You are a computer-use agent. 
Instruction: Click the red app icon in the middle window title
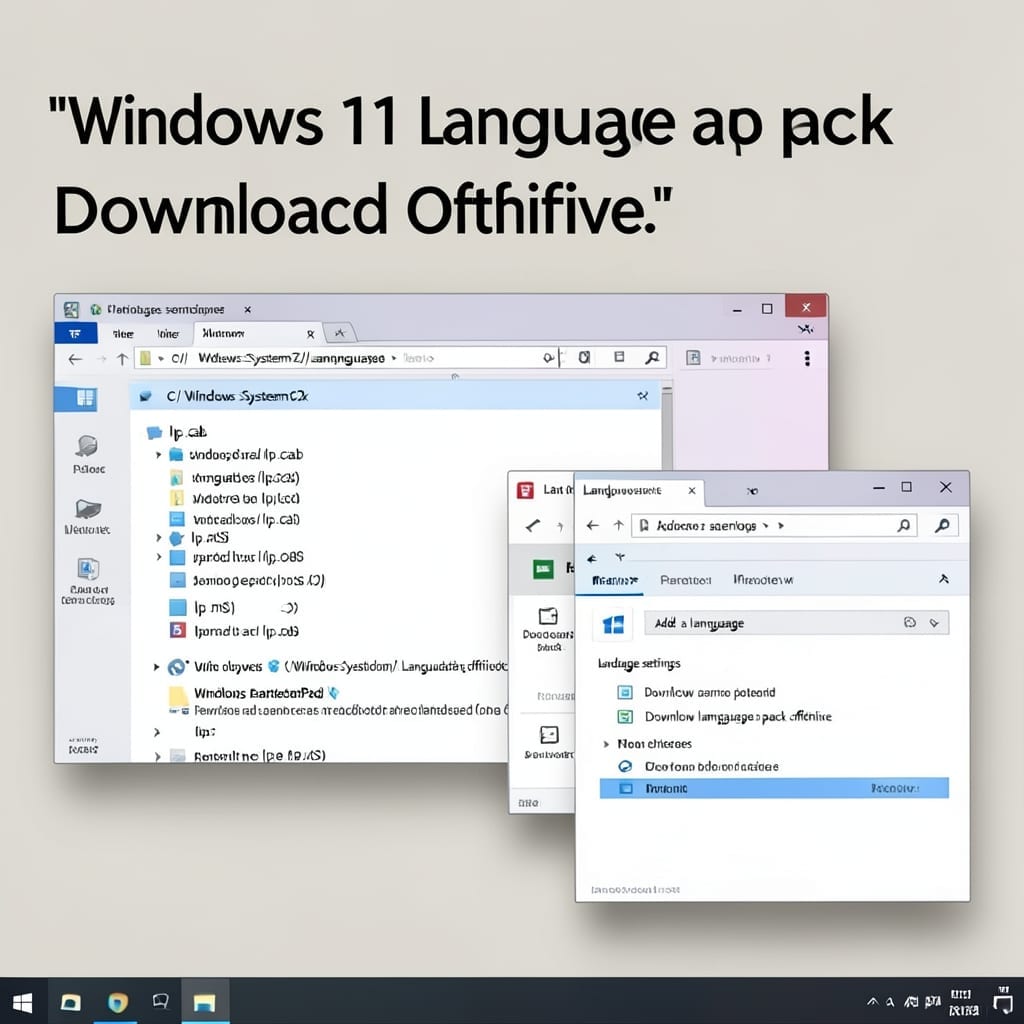coord(525,490)
